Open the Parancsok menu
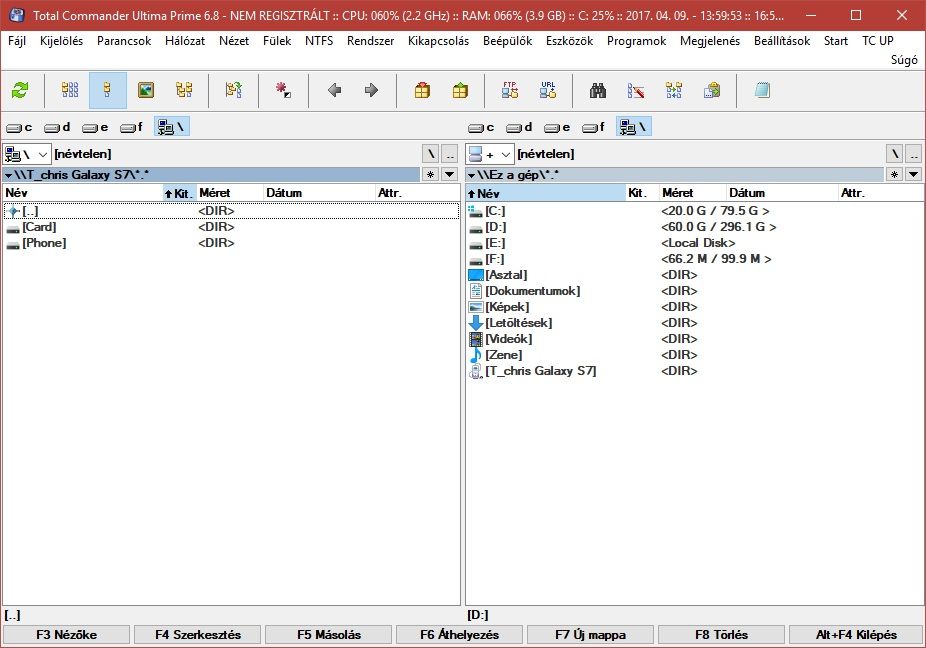 (124, 41)
